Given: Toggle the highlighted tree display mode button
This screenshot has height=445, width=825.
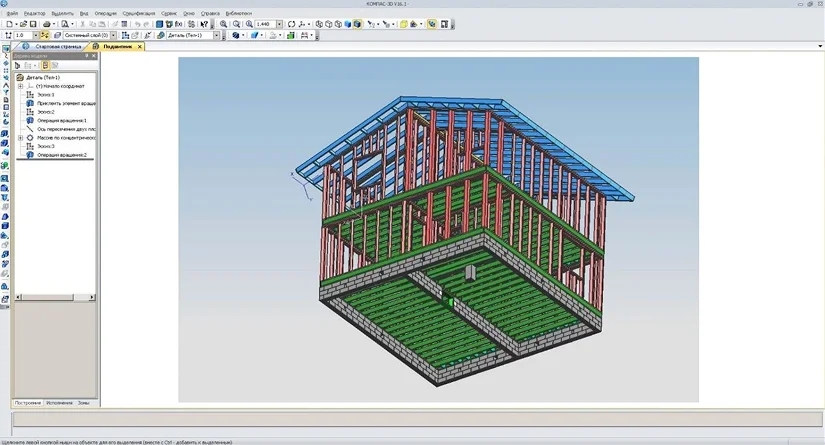Looking at the screenshot, I should (45, 65).
